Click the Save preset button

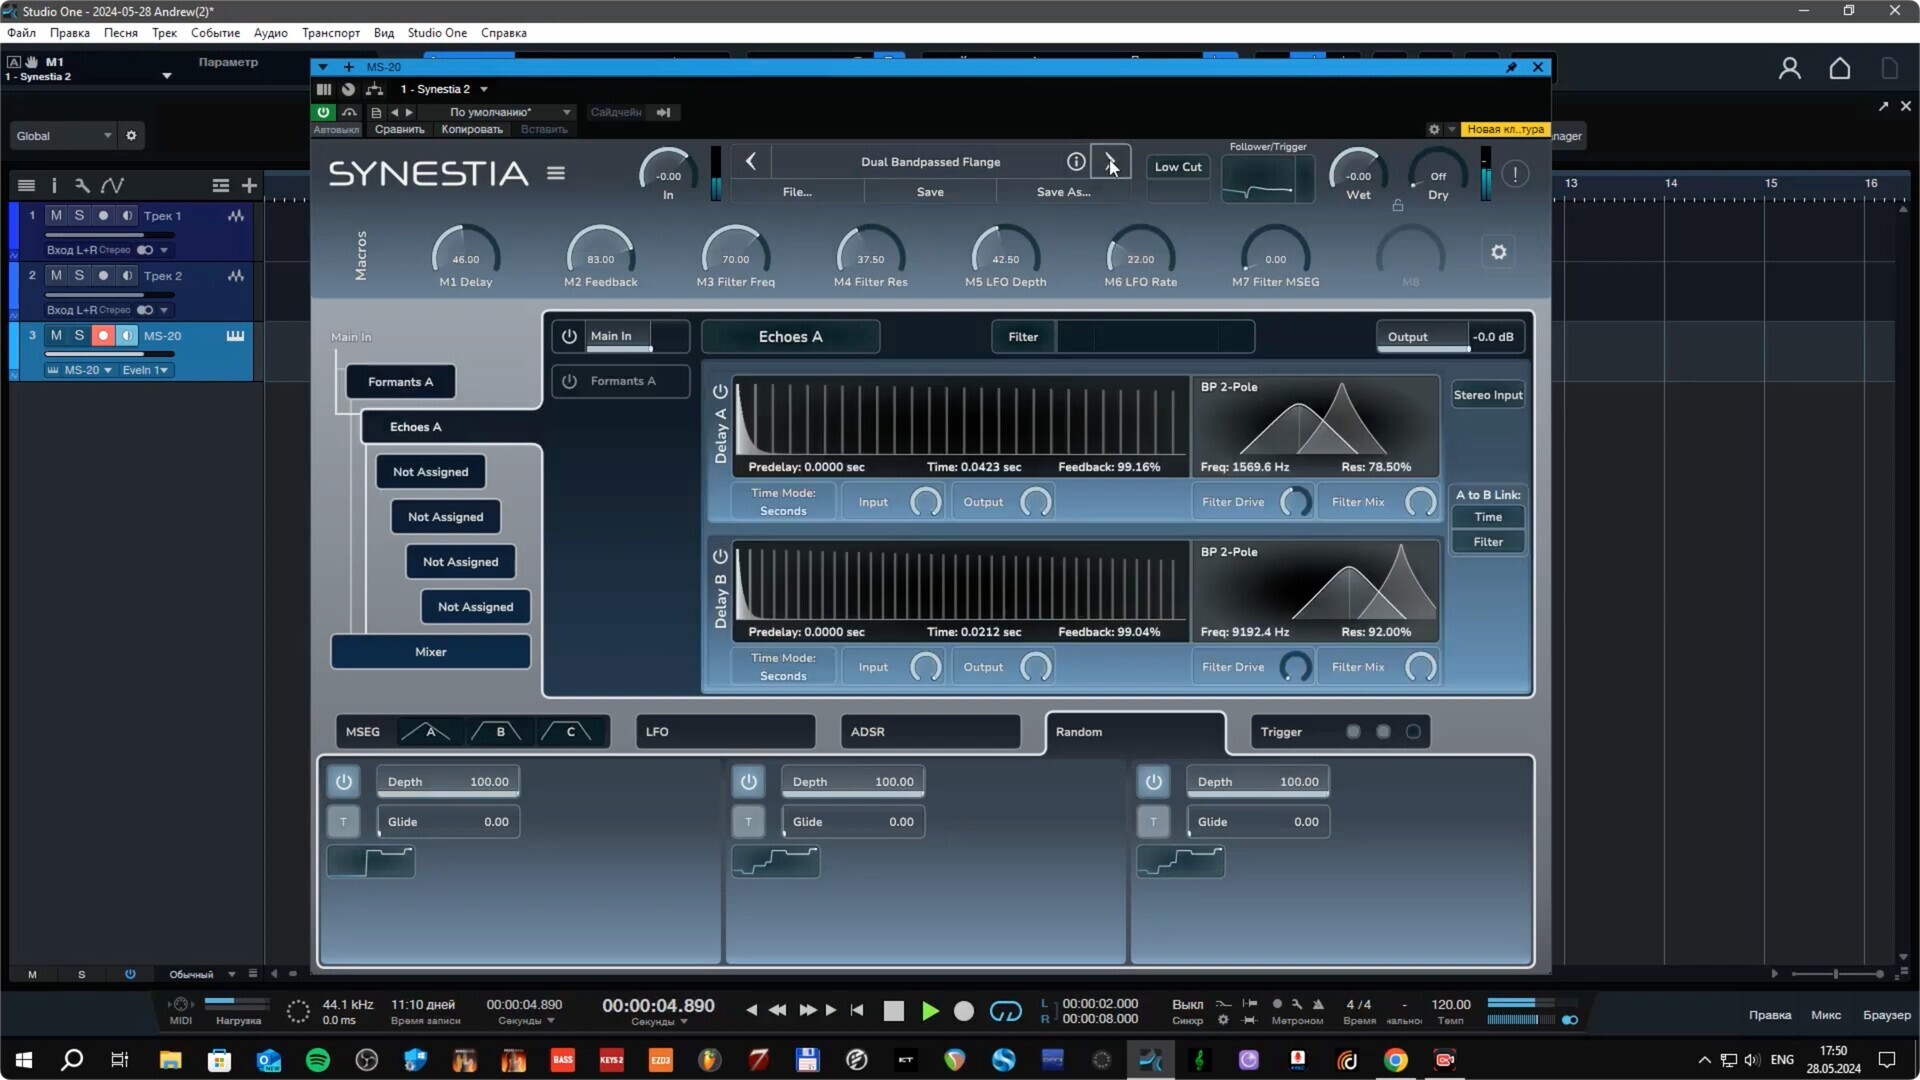[930, 192]
